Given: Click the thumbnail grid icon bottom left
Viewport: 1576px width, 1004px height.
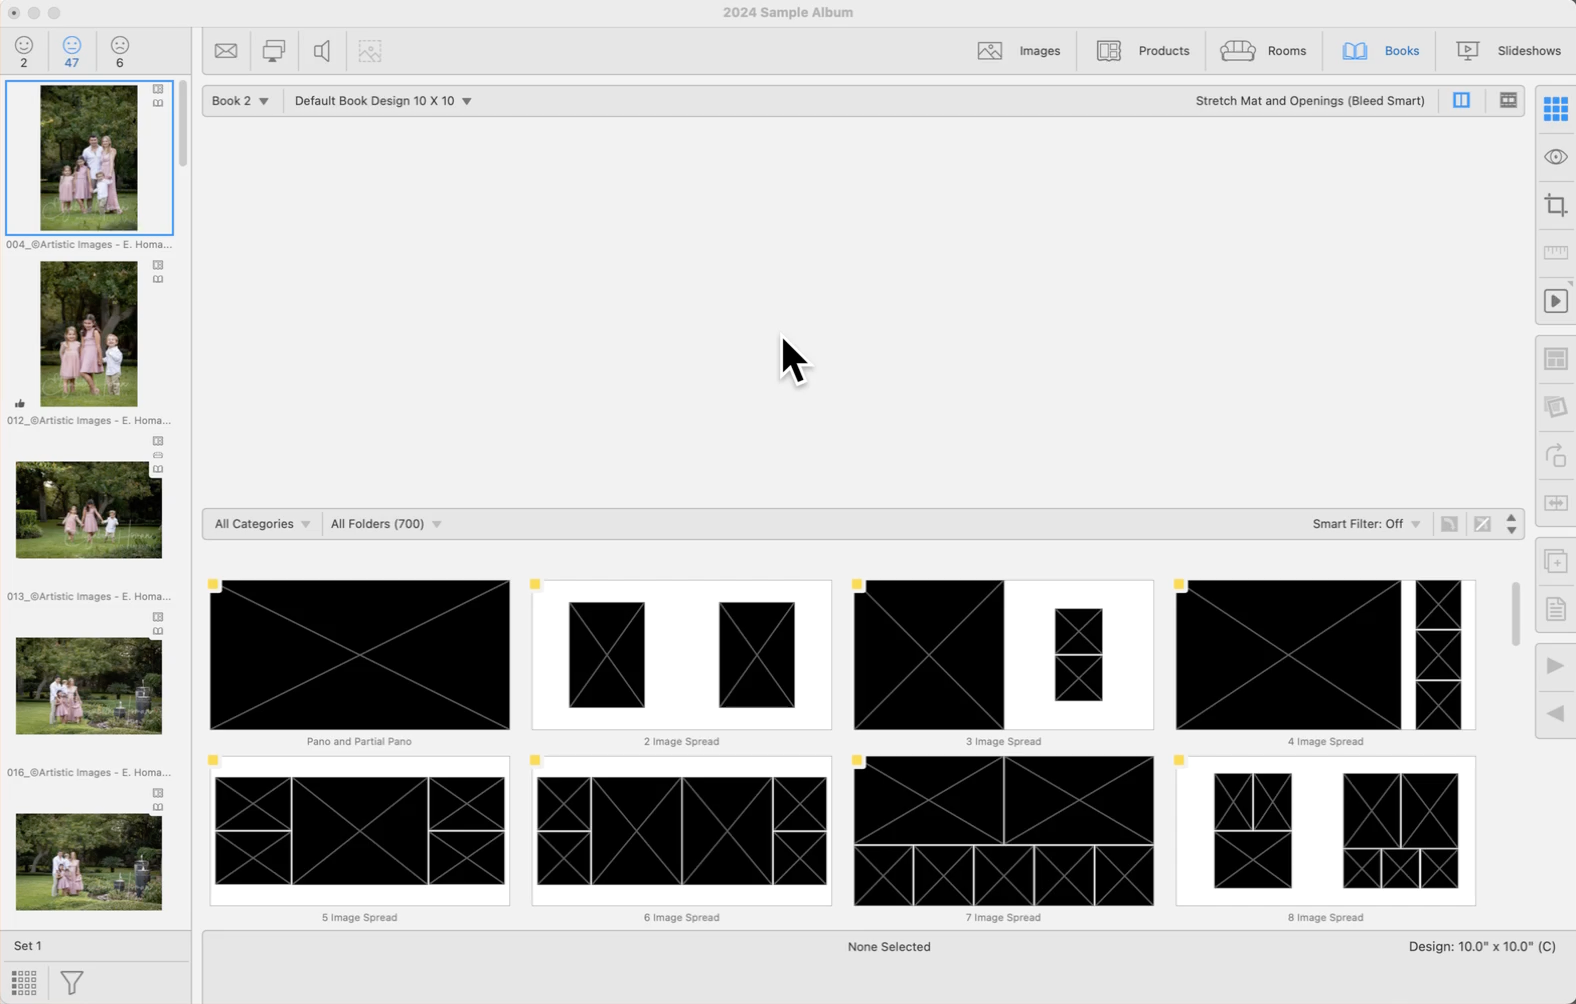Looking at the screenshot, I should pos(24,983).
